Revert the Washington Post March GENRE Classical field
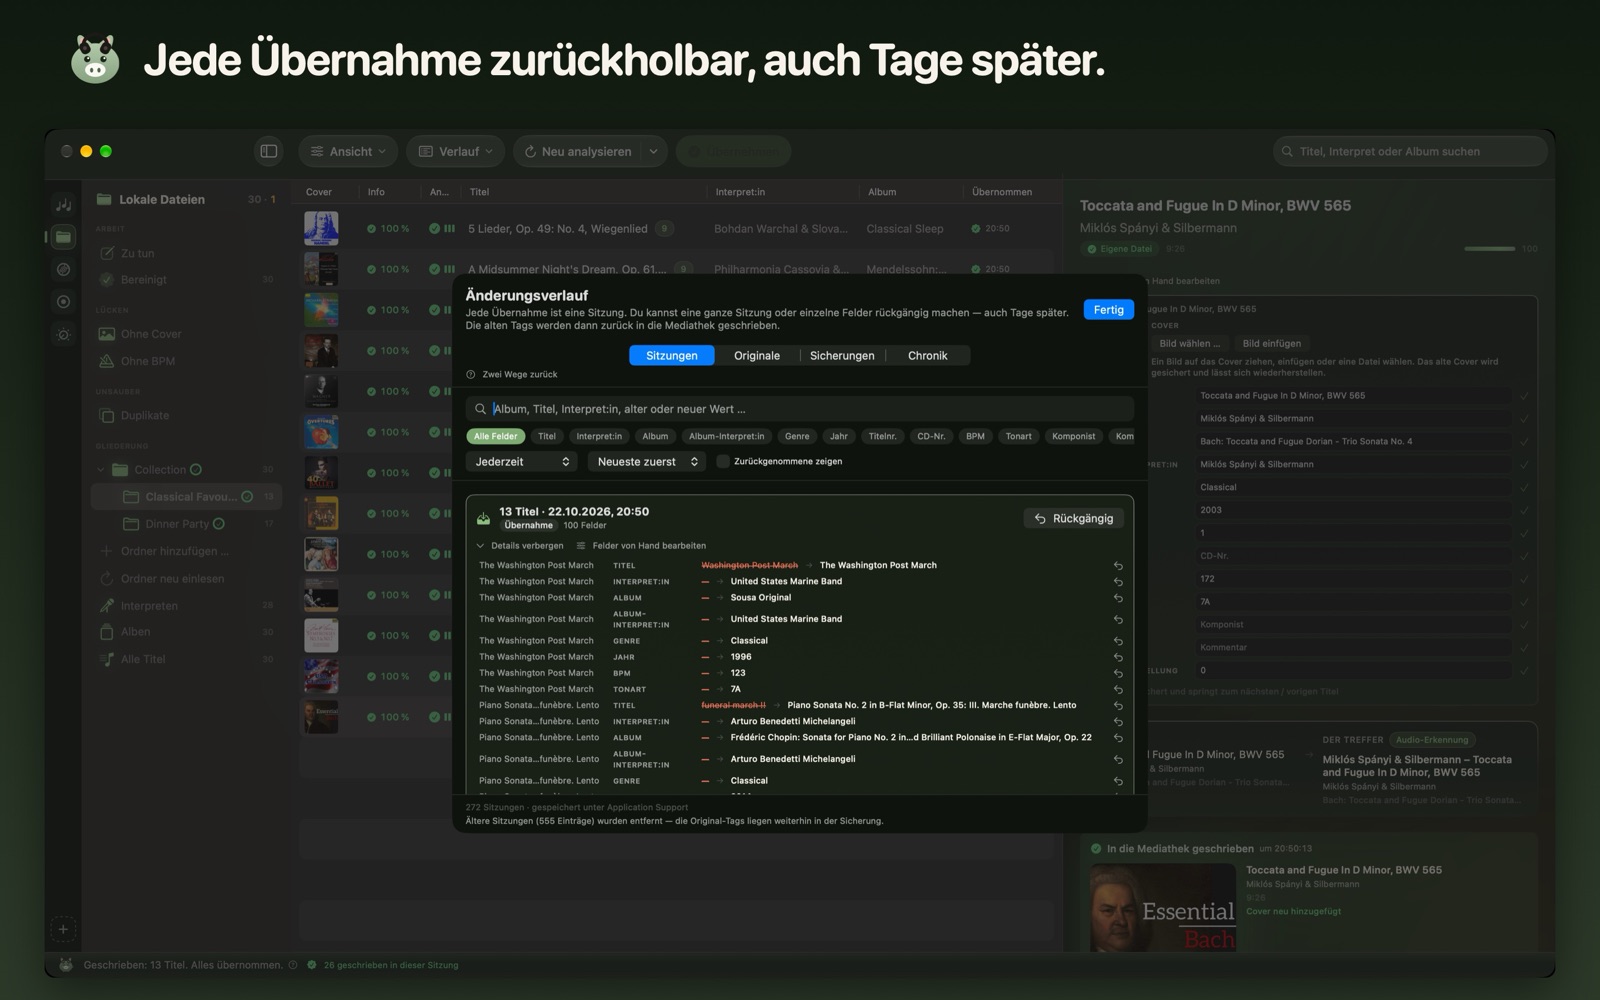The image size is (1600, 1000). point(1118,641)
